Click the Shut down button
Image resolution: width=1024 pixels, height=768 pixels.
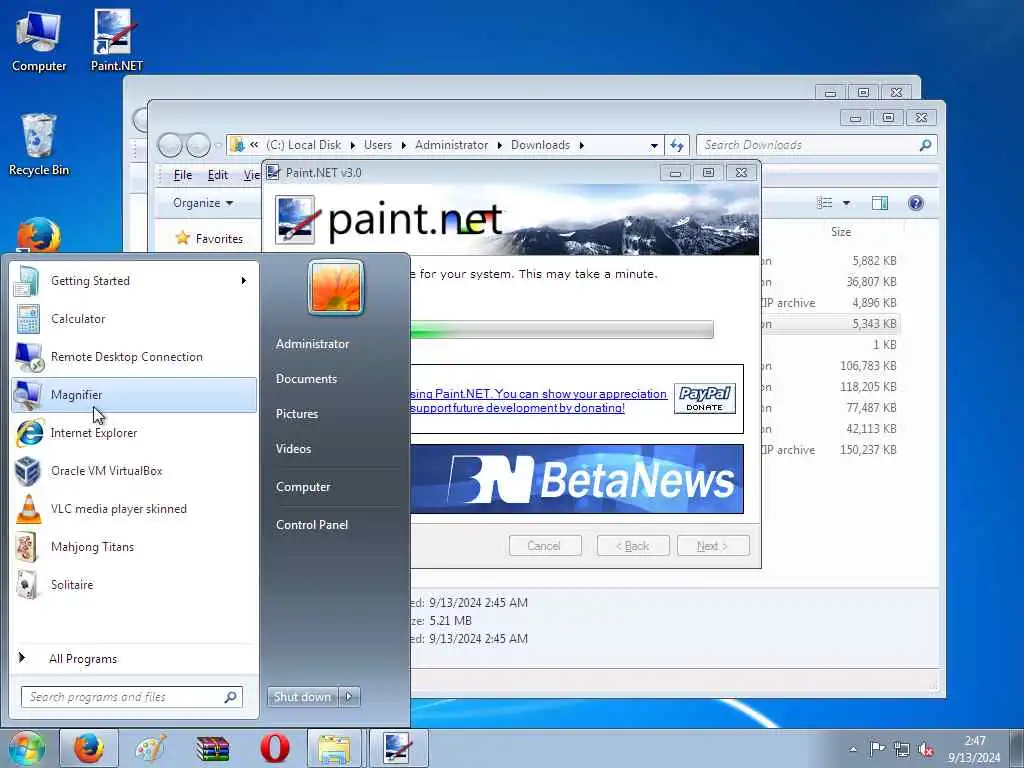coord(302,696)
